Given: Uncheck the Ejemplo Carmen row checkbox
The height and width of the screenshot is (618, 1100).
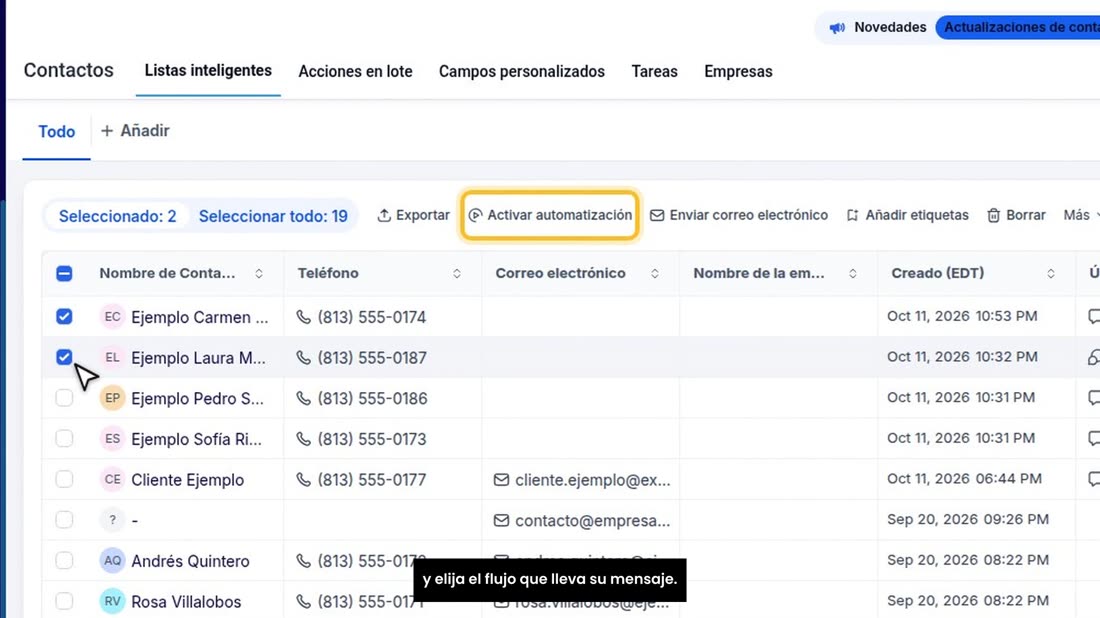Looking at the screenshot, I should pyautogui.click(x=64, y=317).
